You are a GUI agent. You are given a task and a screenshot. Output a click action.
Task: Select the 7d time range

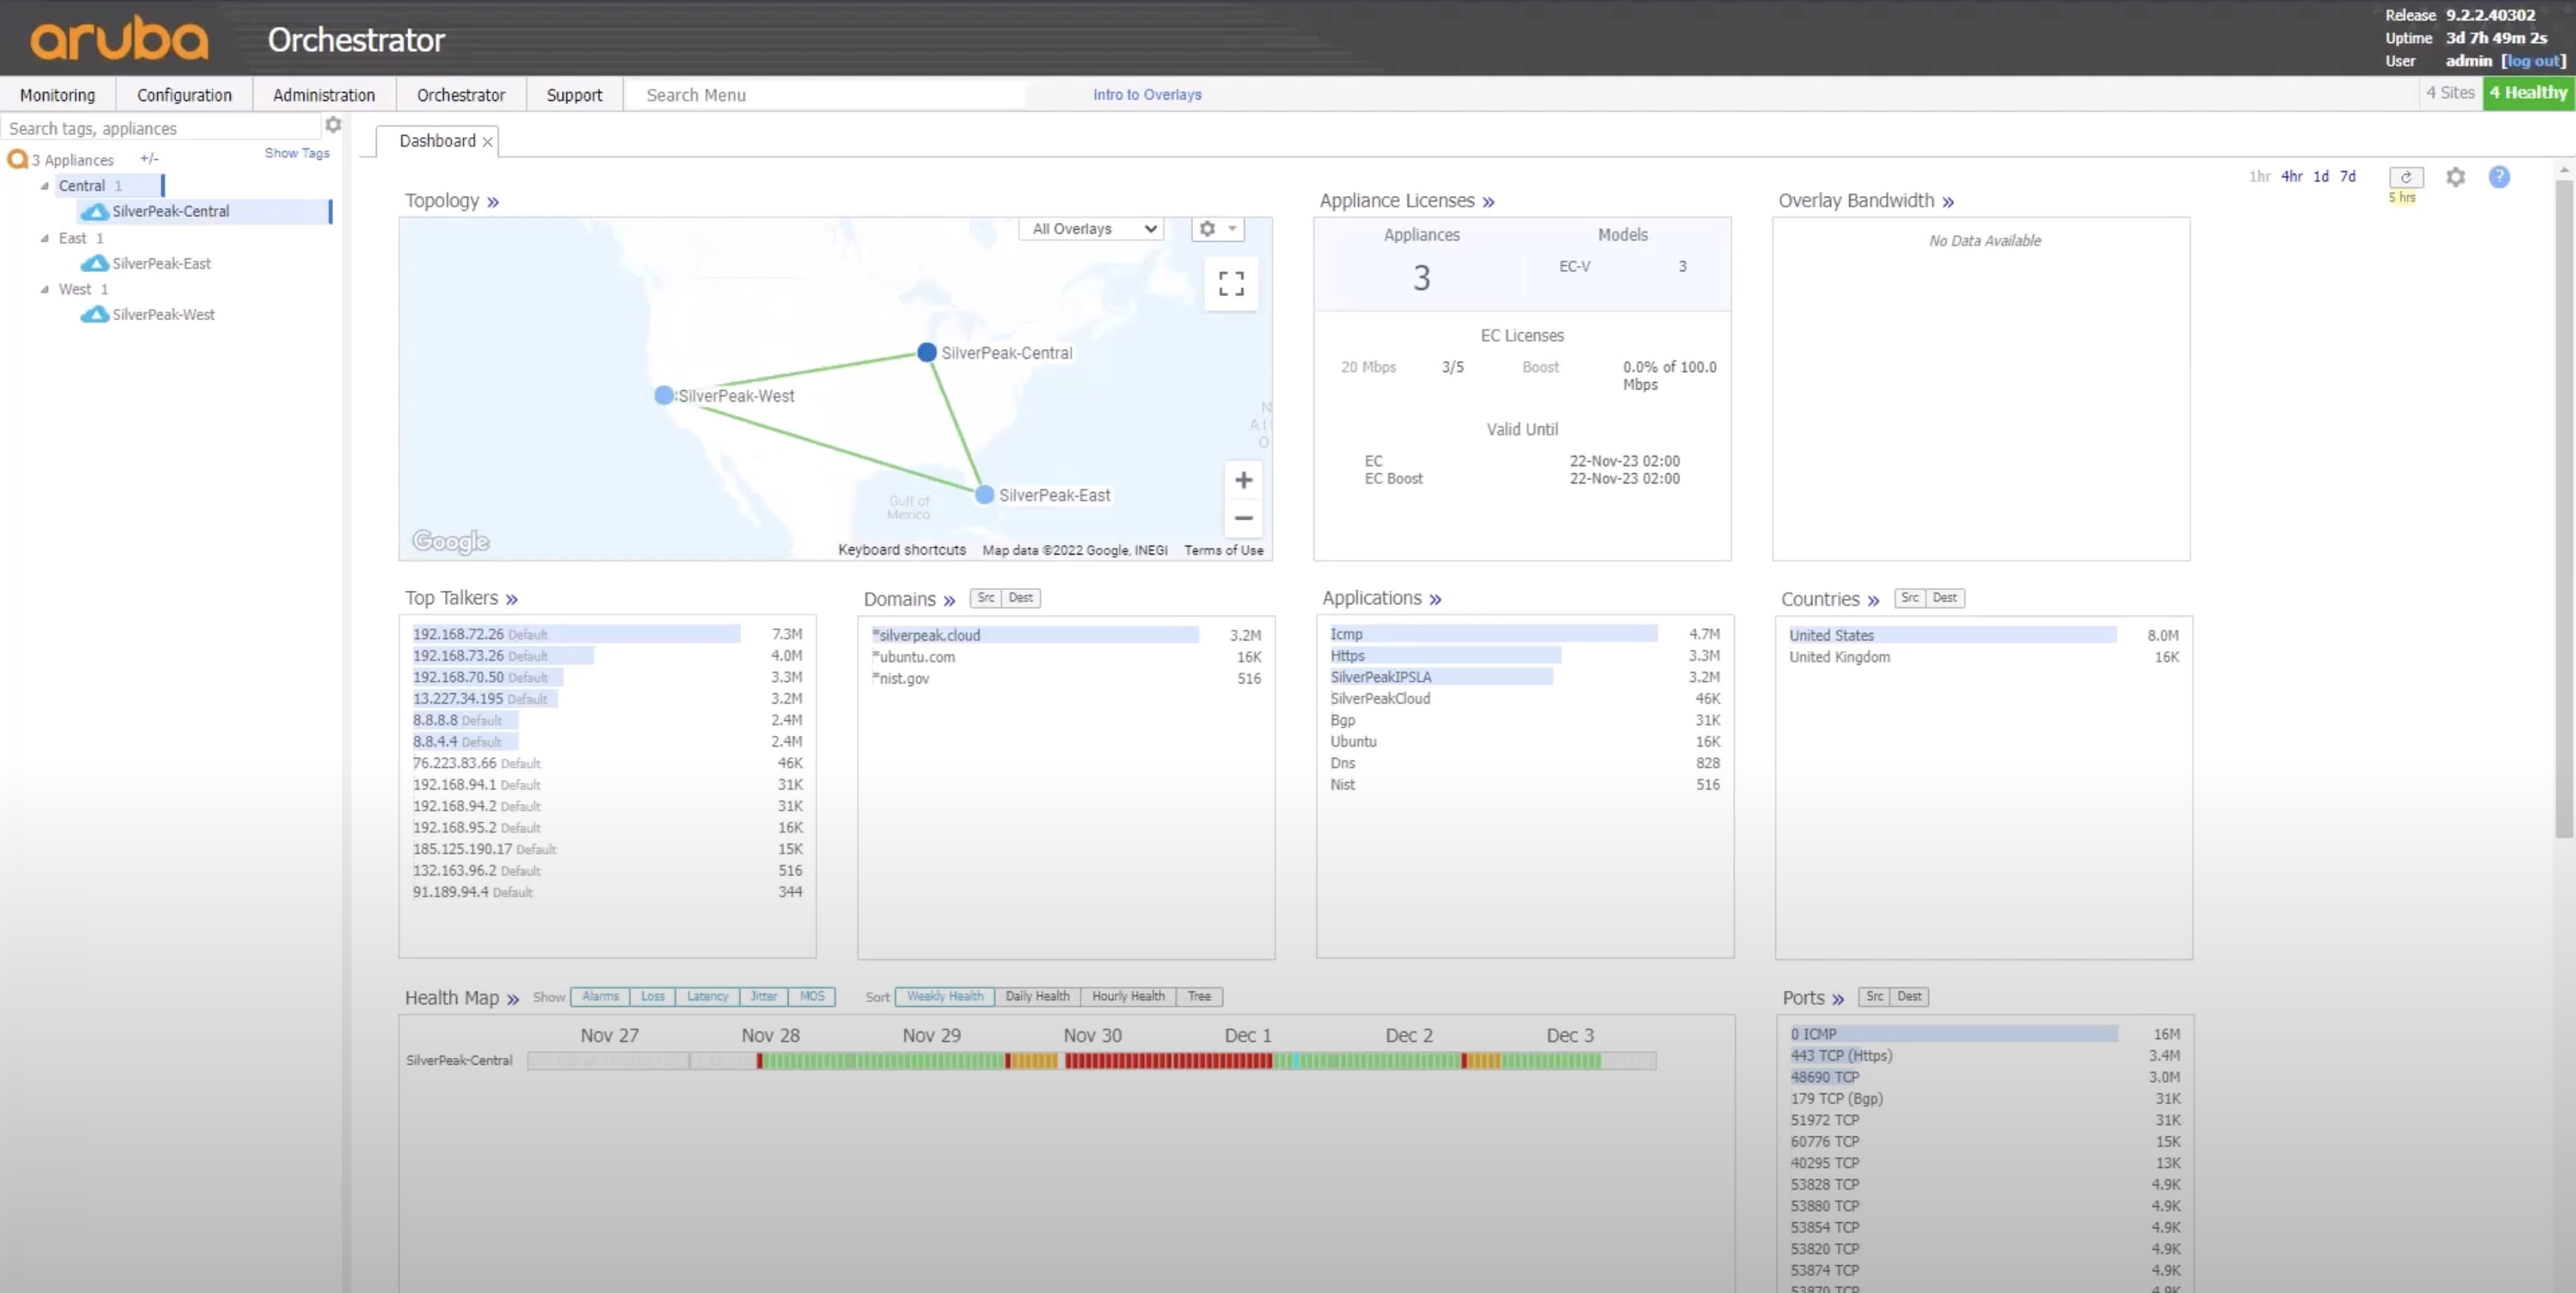click(2347, 177)
